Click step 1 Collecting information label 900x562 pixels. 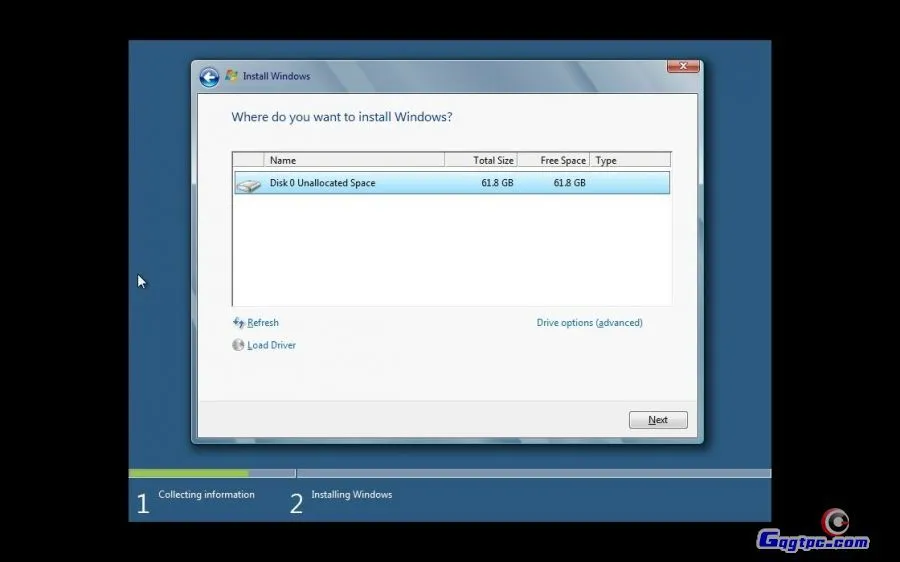pyautogui.click(x=206, y=495)
